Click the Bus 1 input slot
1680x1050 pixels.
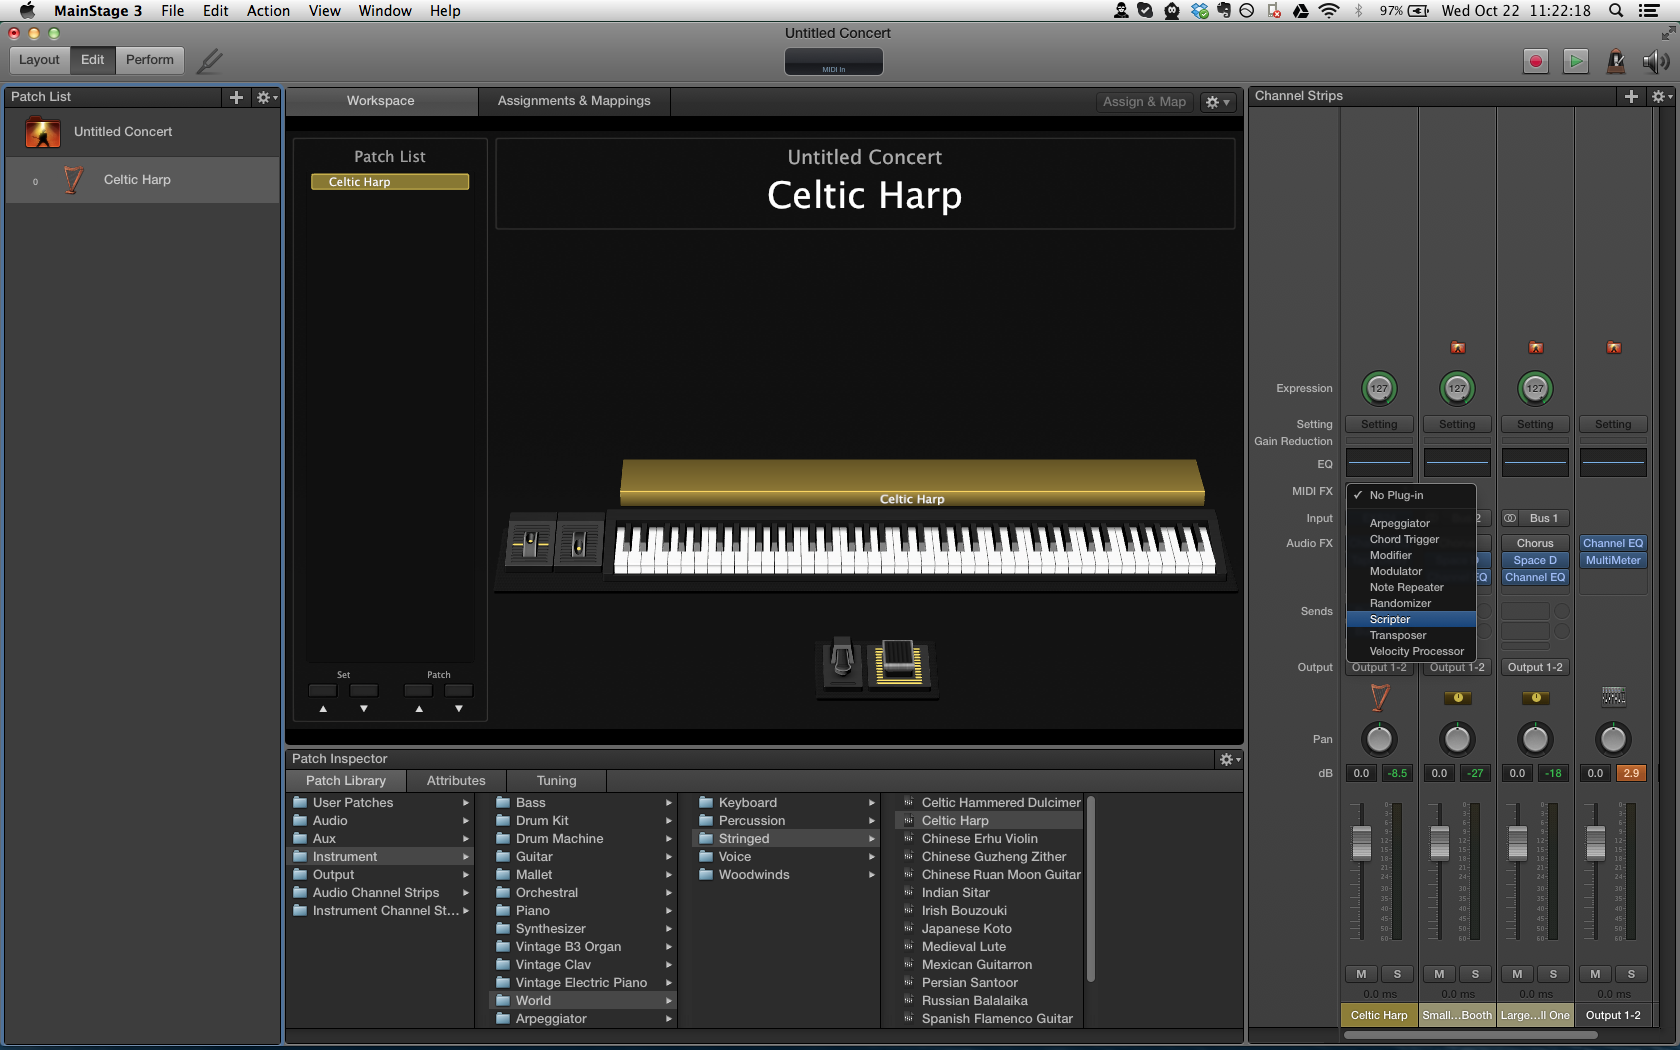tap(1544, 519)
